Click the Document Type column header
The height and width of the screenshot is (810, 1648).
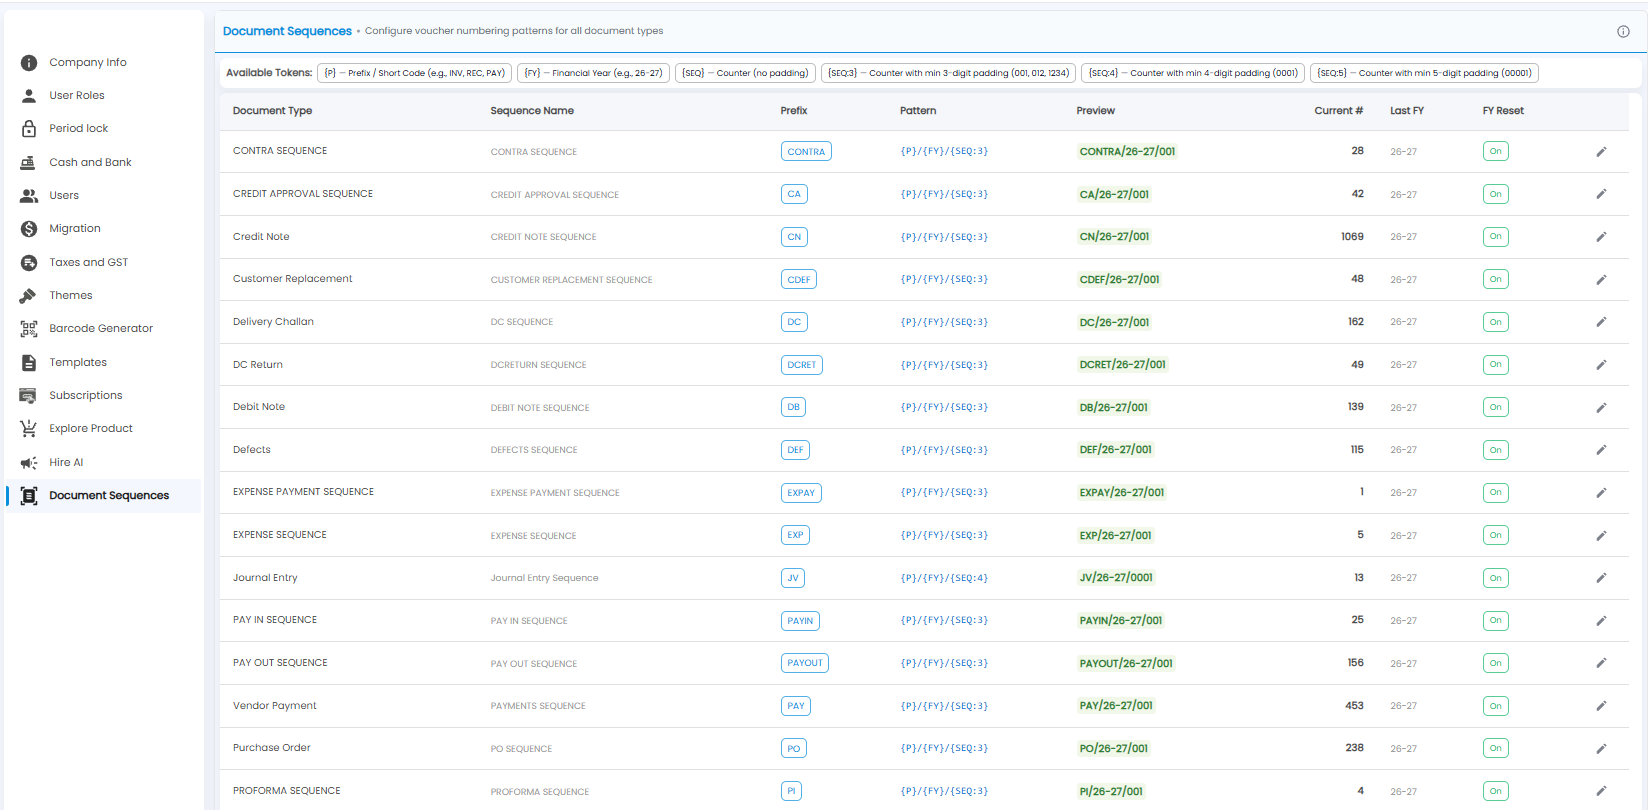pyautogui.click(x=273, y=111)
